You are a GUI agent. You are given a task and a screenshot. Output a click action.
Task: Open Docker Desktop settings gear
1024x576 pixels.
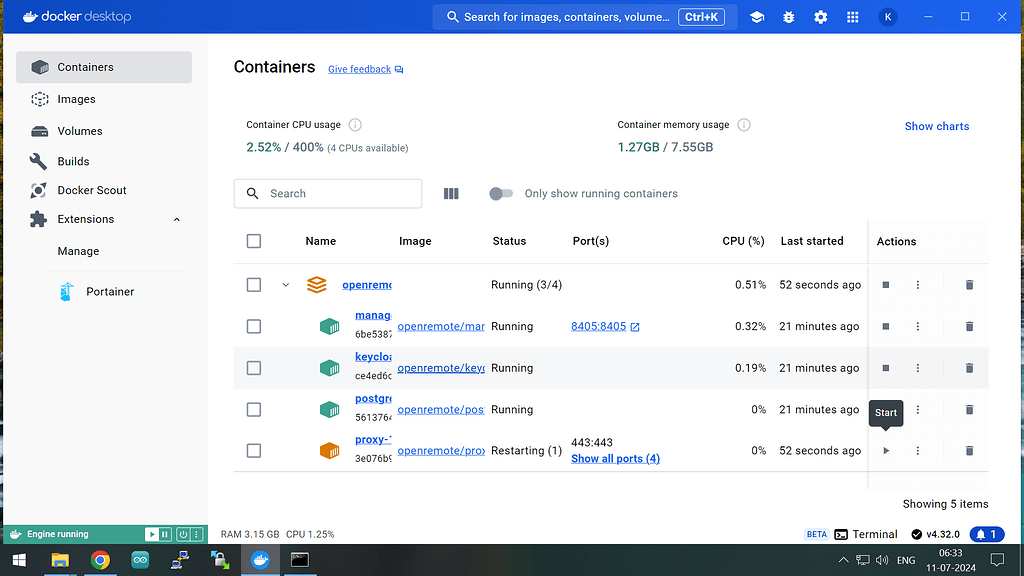[x=821, y=17]
